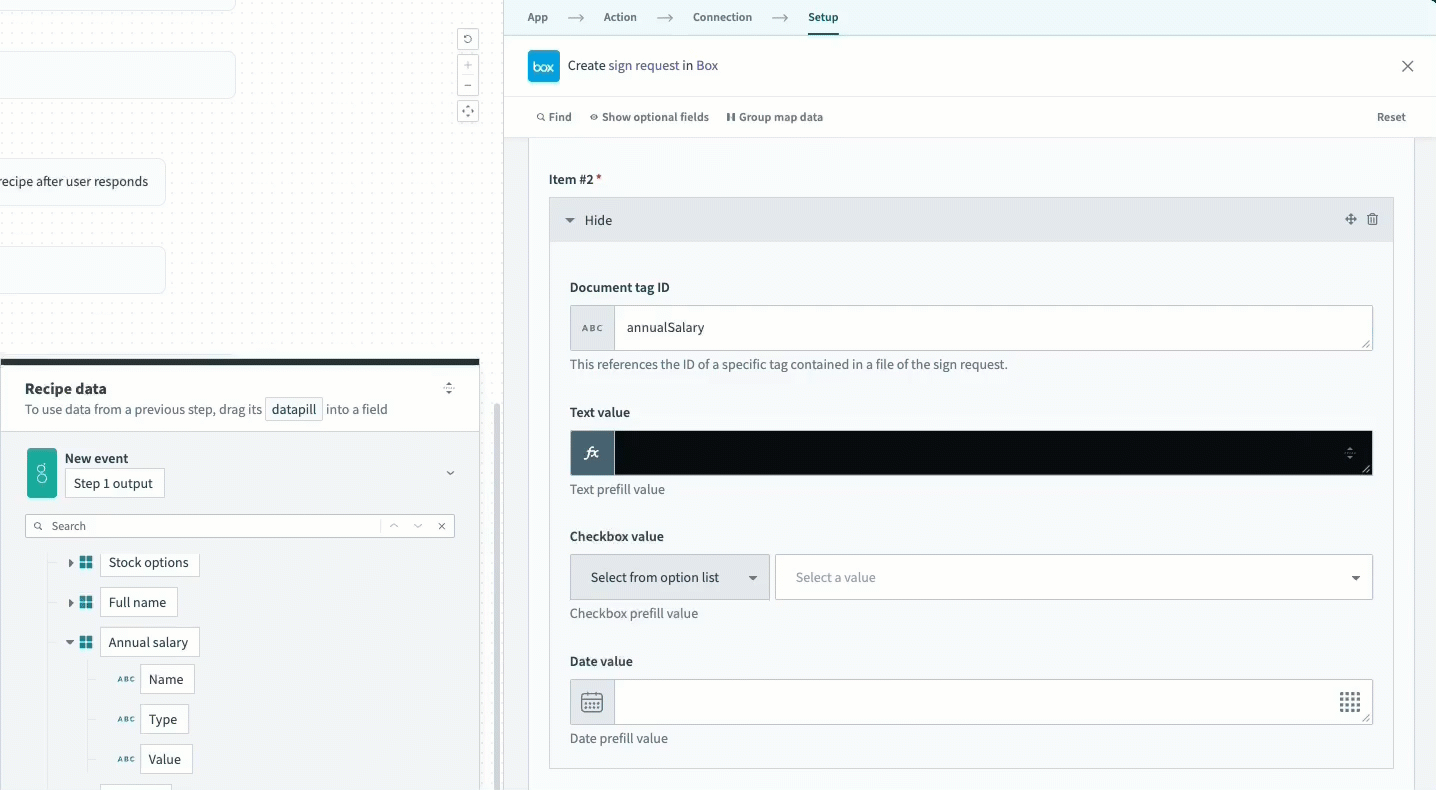Open the 'Select from option list' dropdown

click(x=669, y=577)
